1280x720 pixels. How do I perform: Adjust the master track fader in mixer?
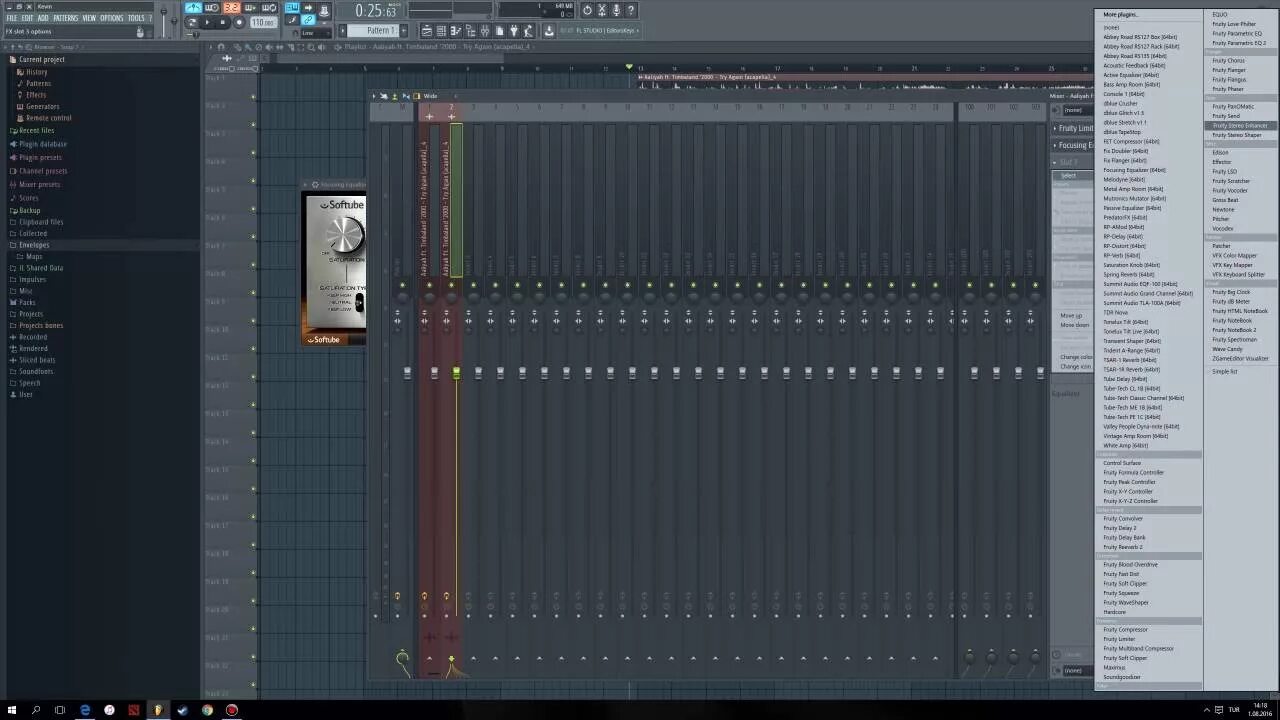click(407, 373)
